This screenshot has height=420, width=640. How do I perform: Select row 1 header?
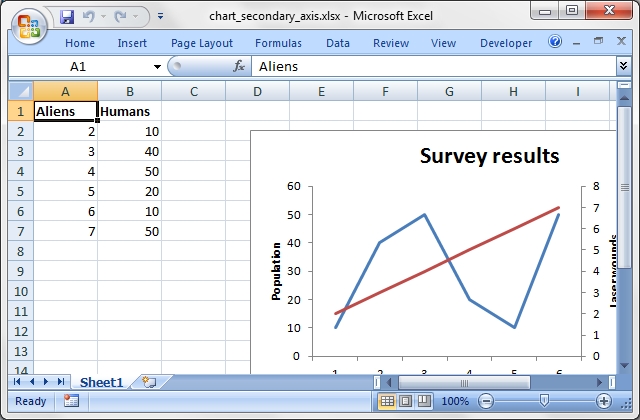pos(20,111)
